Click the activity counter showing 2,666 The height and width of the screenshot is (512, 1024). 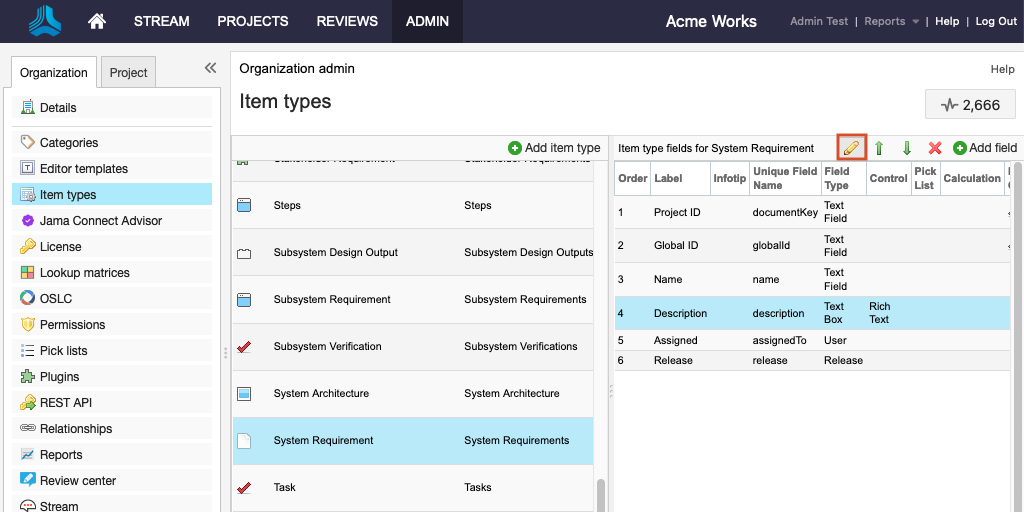(x=970, y=105)
